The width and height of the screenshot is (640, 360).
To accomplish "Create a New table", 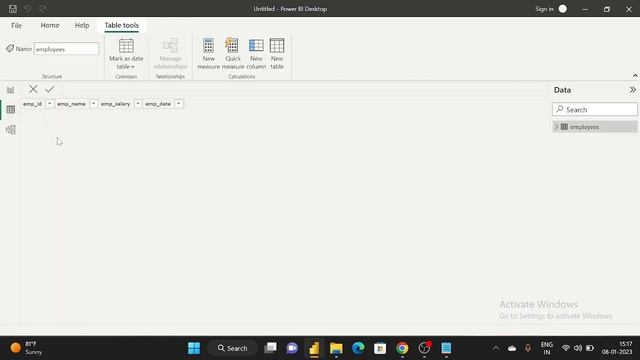I will (277, 54).
